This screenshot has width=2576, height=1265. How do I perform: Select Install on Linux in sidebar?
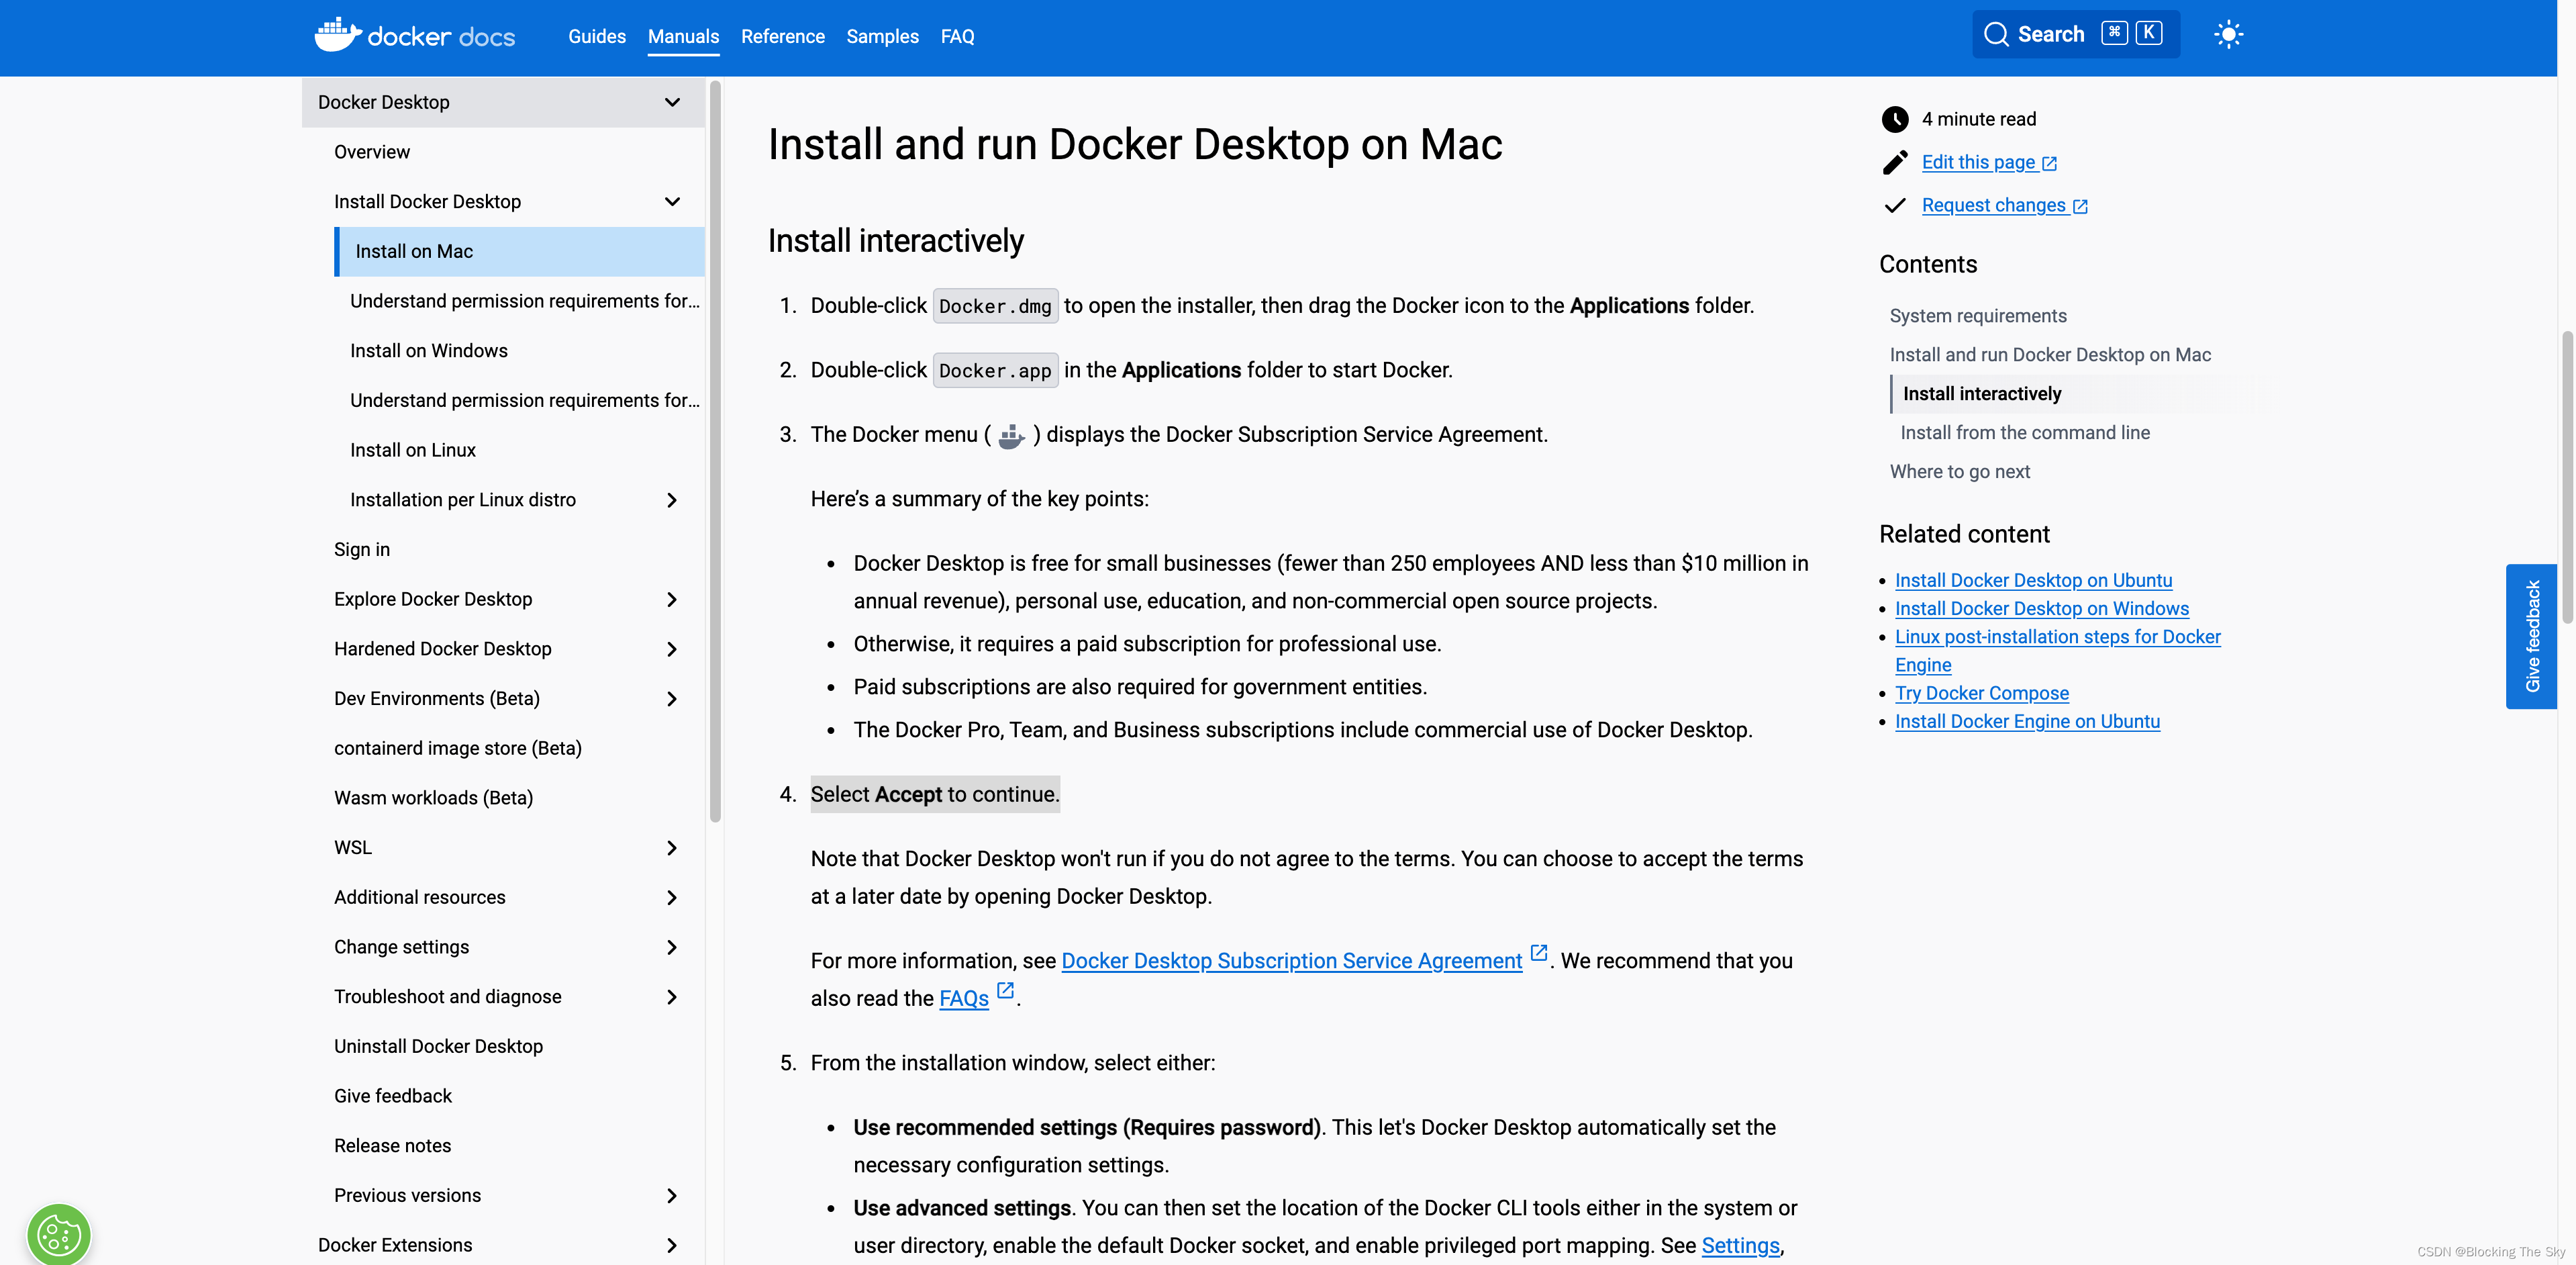[412, 450]
